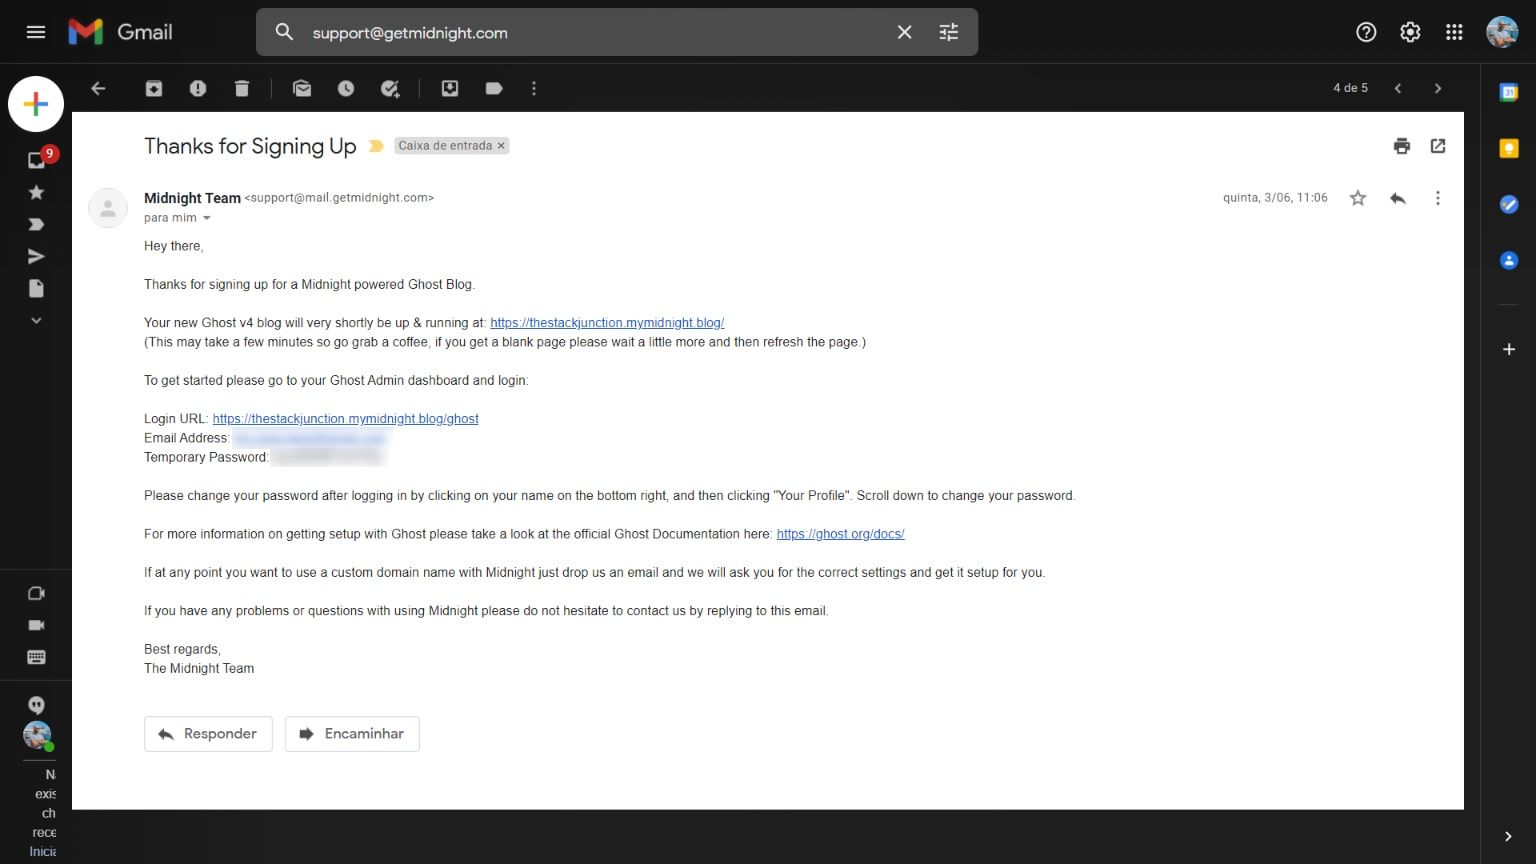Report this email as spam
The image size is (1536, 864).
[198, 88]
